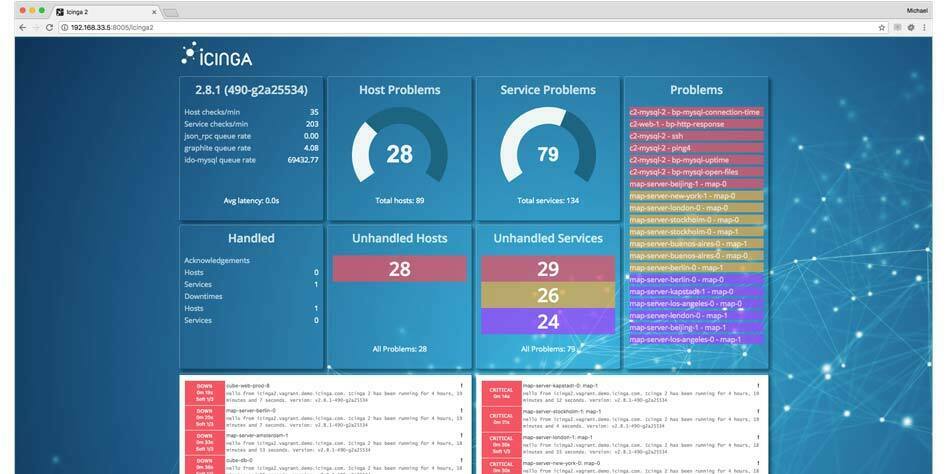Click the red Unhandled Hosts bar 28
Viewport: 950px width, 474px height.
point(399,269)
